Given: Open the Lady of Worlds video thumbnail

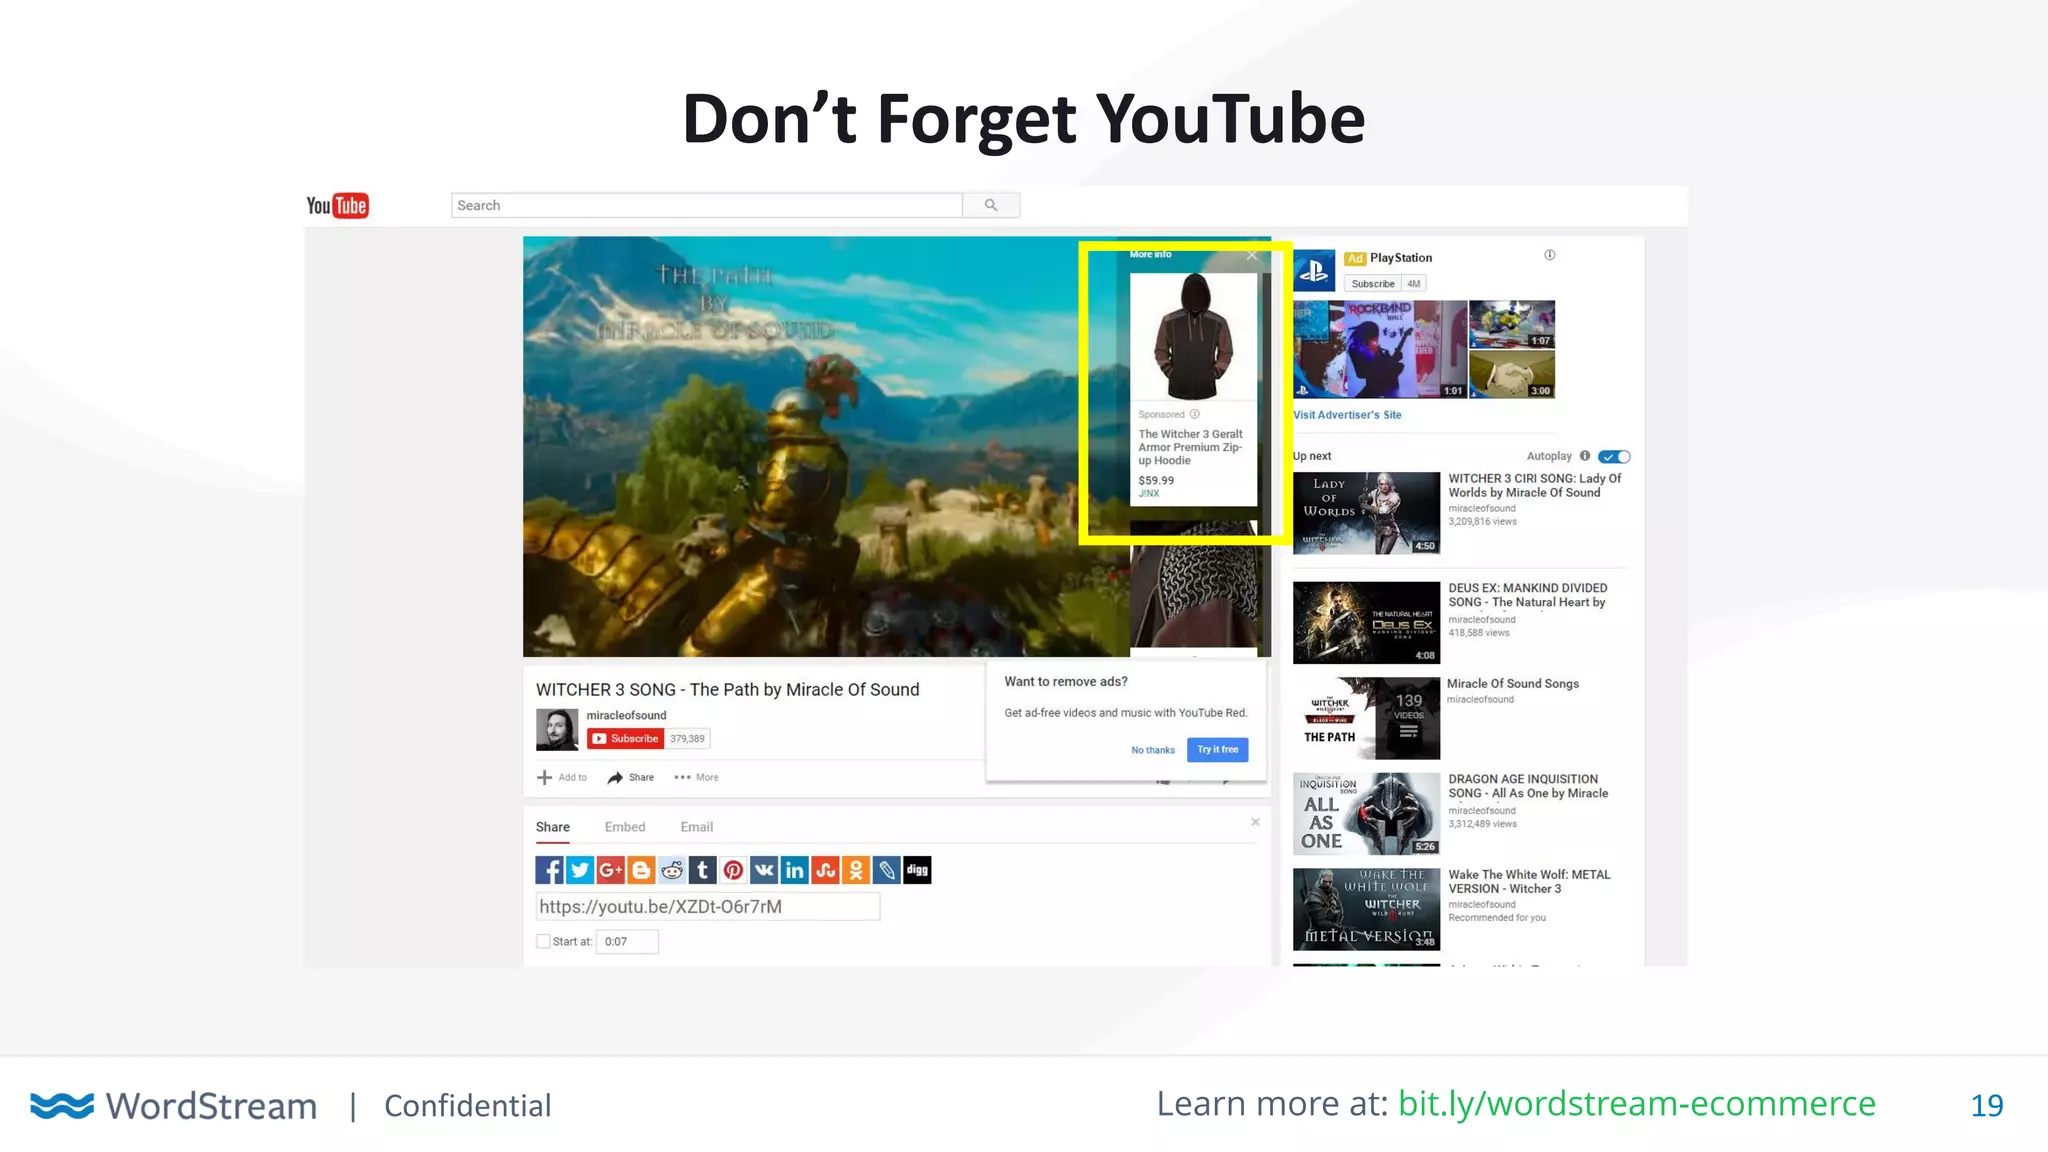Looking at the screenshot, I should point(1366,513).
